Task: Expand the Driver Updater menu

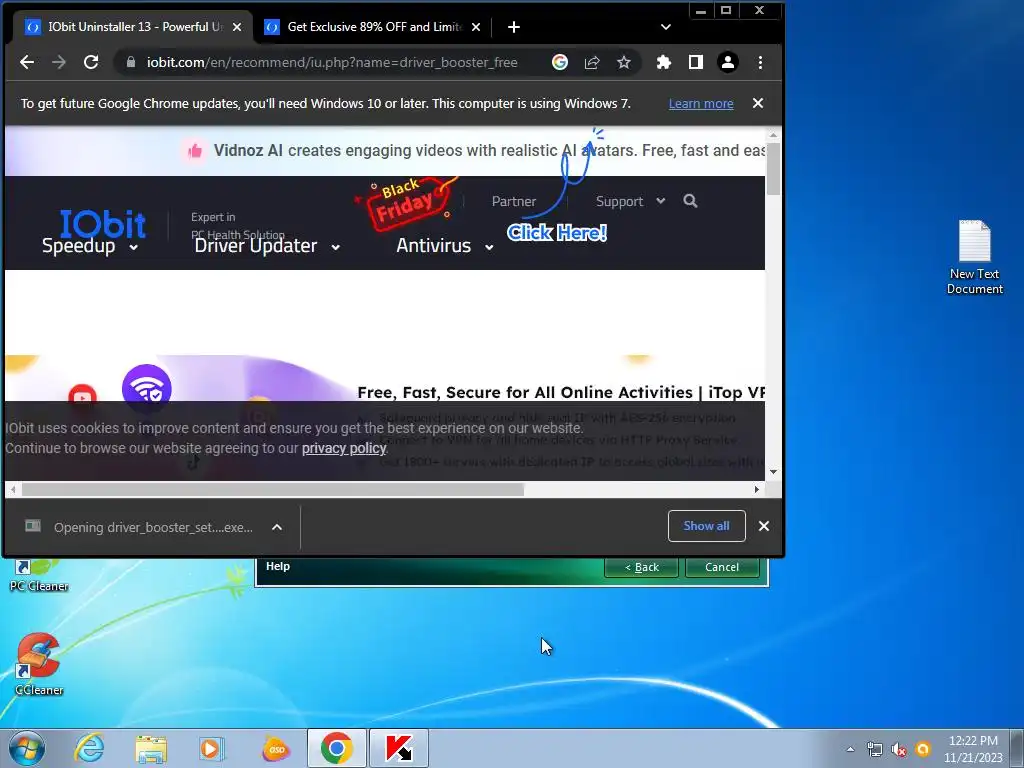Action: (x=267, y=246)
